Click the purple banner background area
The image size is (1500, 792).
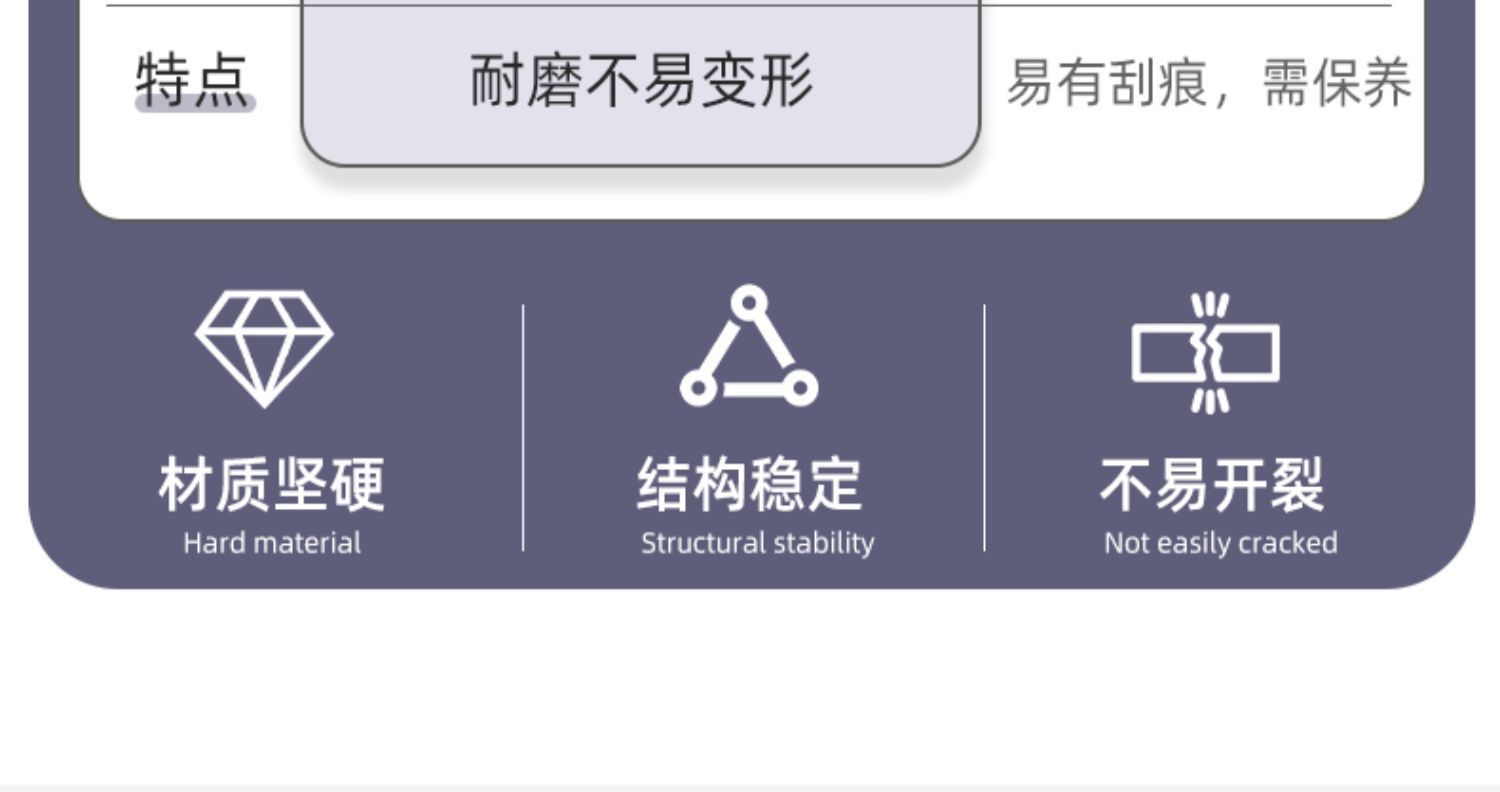(750, 260)
